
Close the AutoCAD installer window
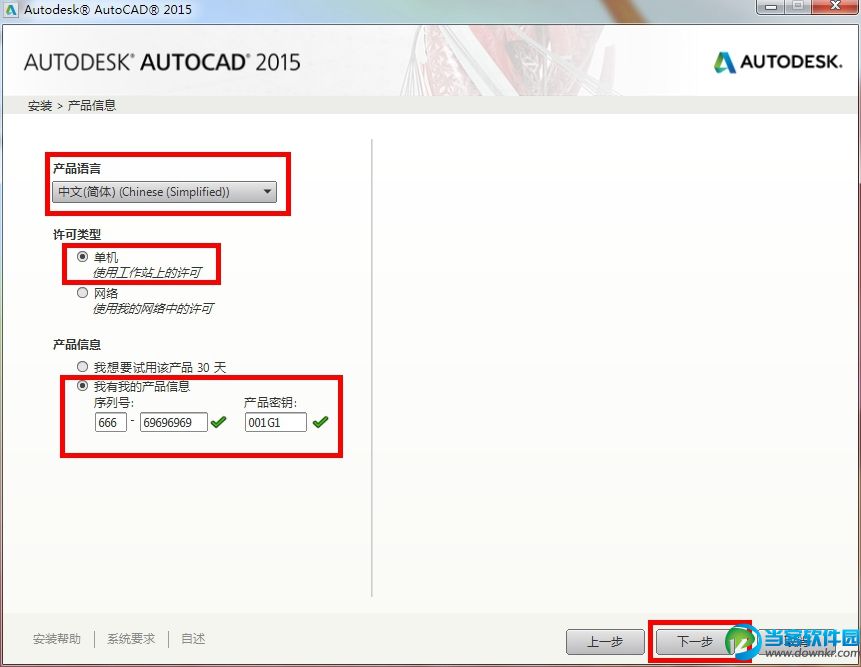(834, 7)
